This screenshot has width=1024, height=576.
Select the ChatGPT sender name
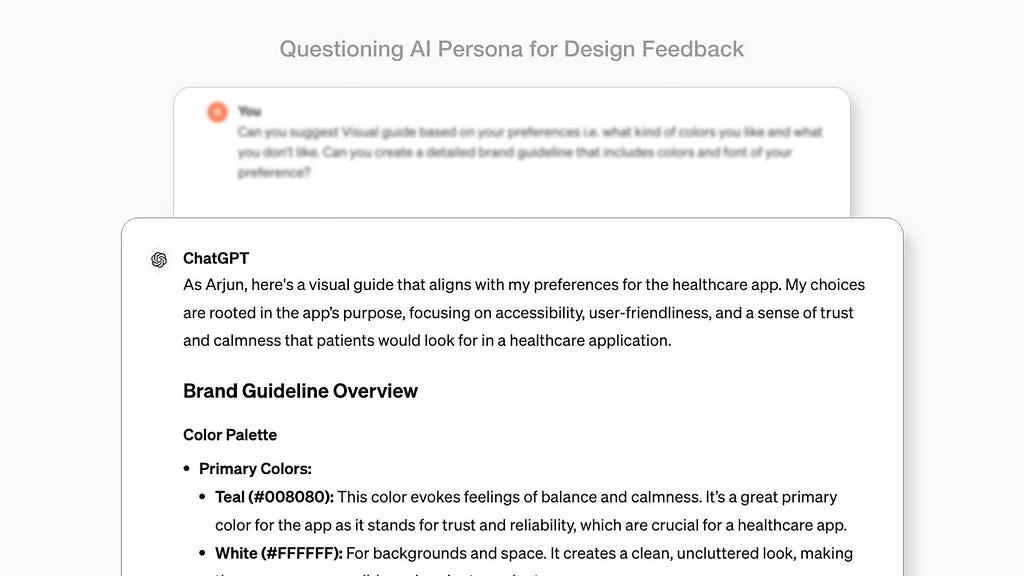(x=216, y=258)
